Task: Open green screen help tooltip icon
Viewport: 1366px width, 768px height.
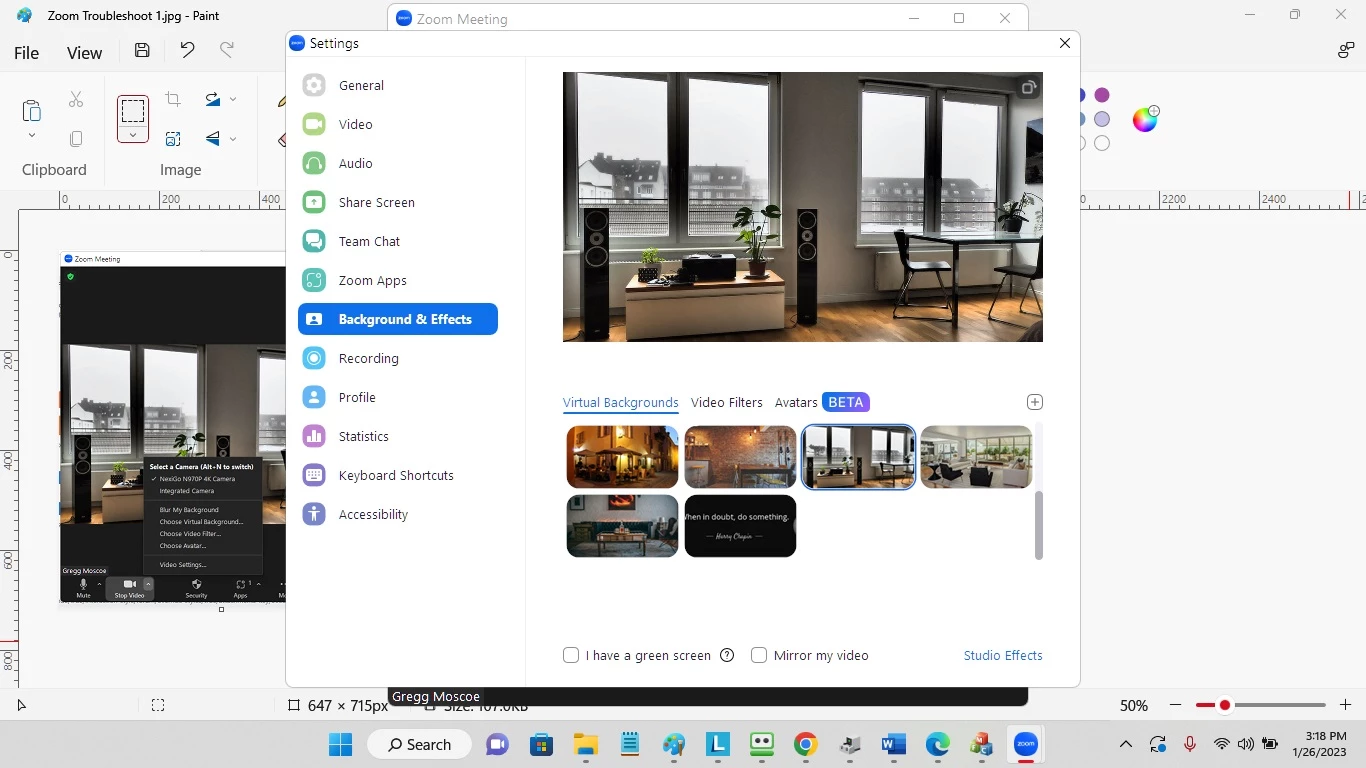Action: tap(727, 655)
